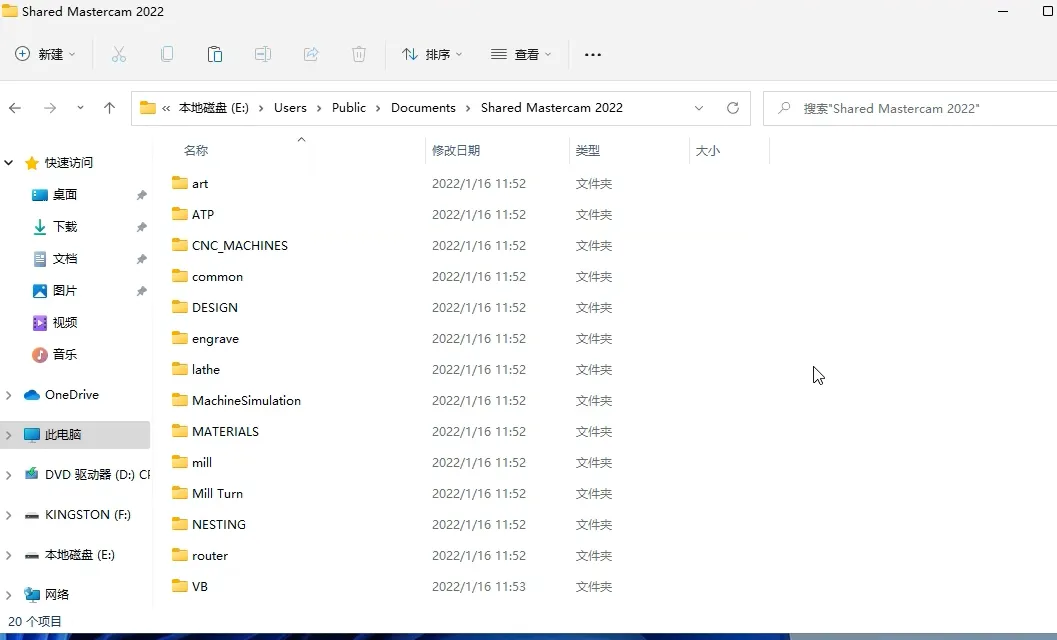Open the View (查看) dropdown
The height and width of the screenshot is (640, 1057).
point(521,55)
